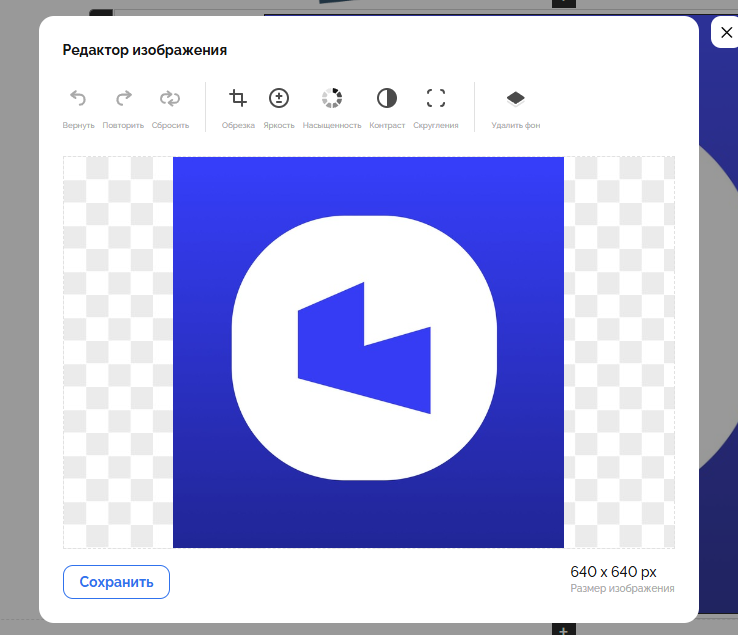Click the left transparent checkered area
The height and width of the screenshot is (635, 738).
(118, 350)
